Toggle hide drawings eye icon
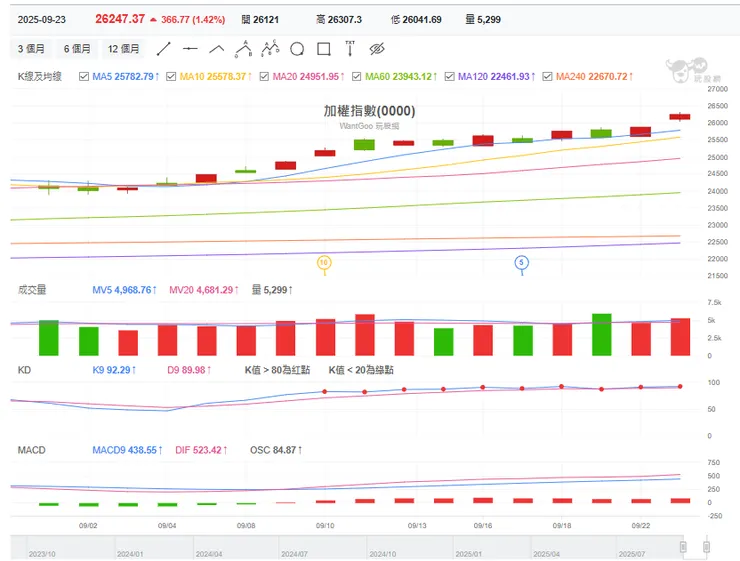Viewport: 740px width, 561px height. point(377,49)
